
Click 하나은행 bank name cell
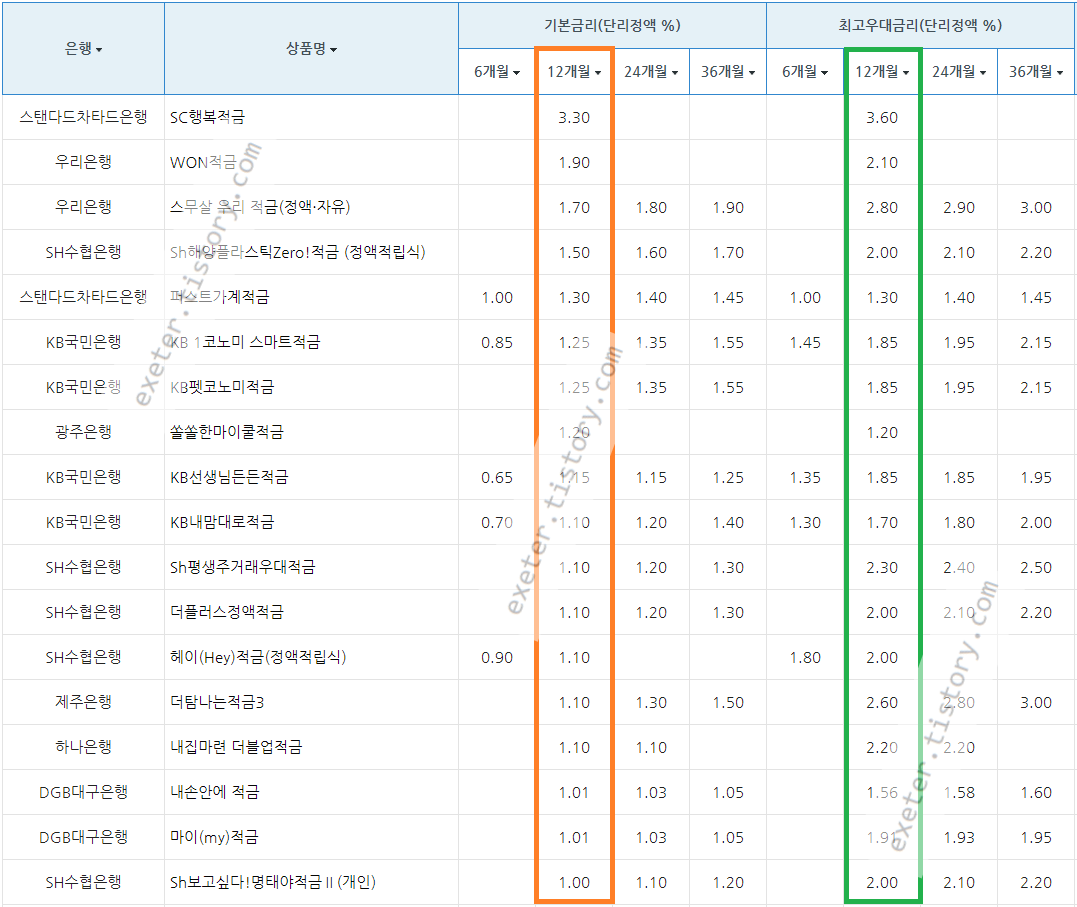[x=83, y=747]
